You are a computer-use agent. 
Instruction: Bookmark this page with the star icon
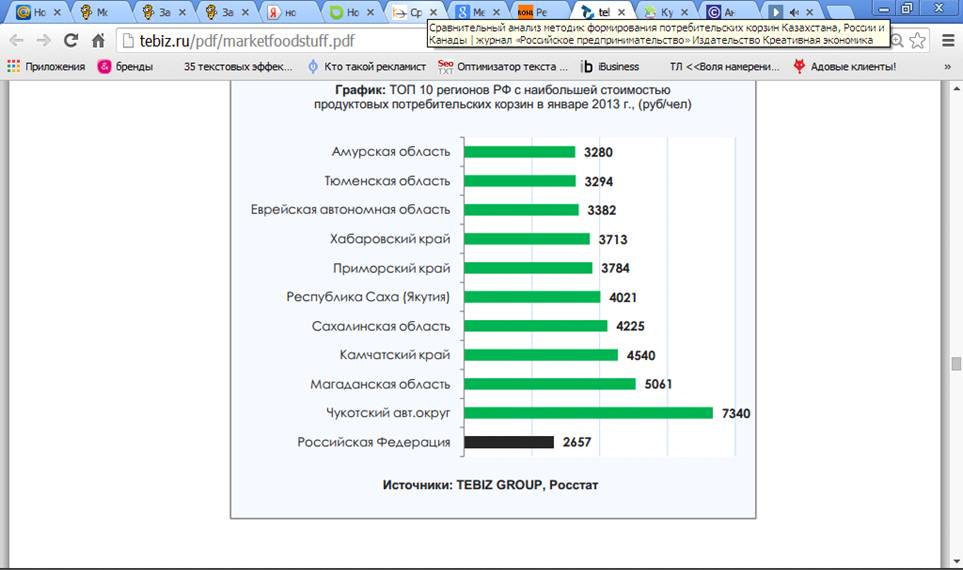coord(918,41)
